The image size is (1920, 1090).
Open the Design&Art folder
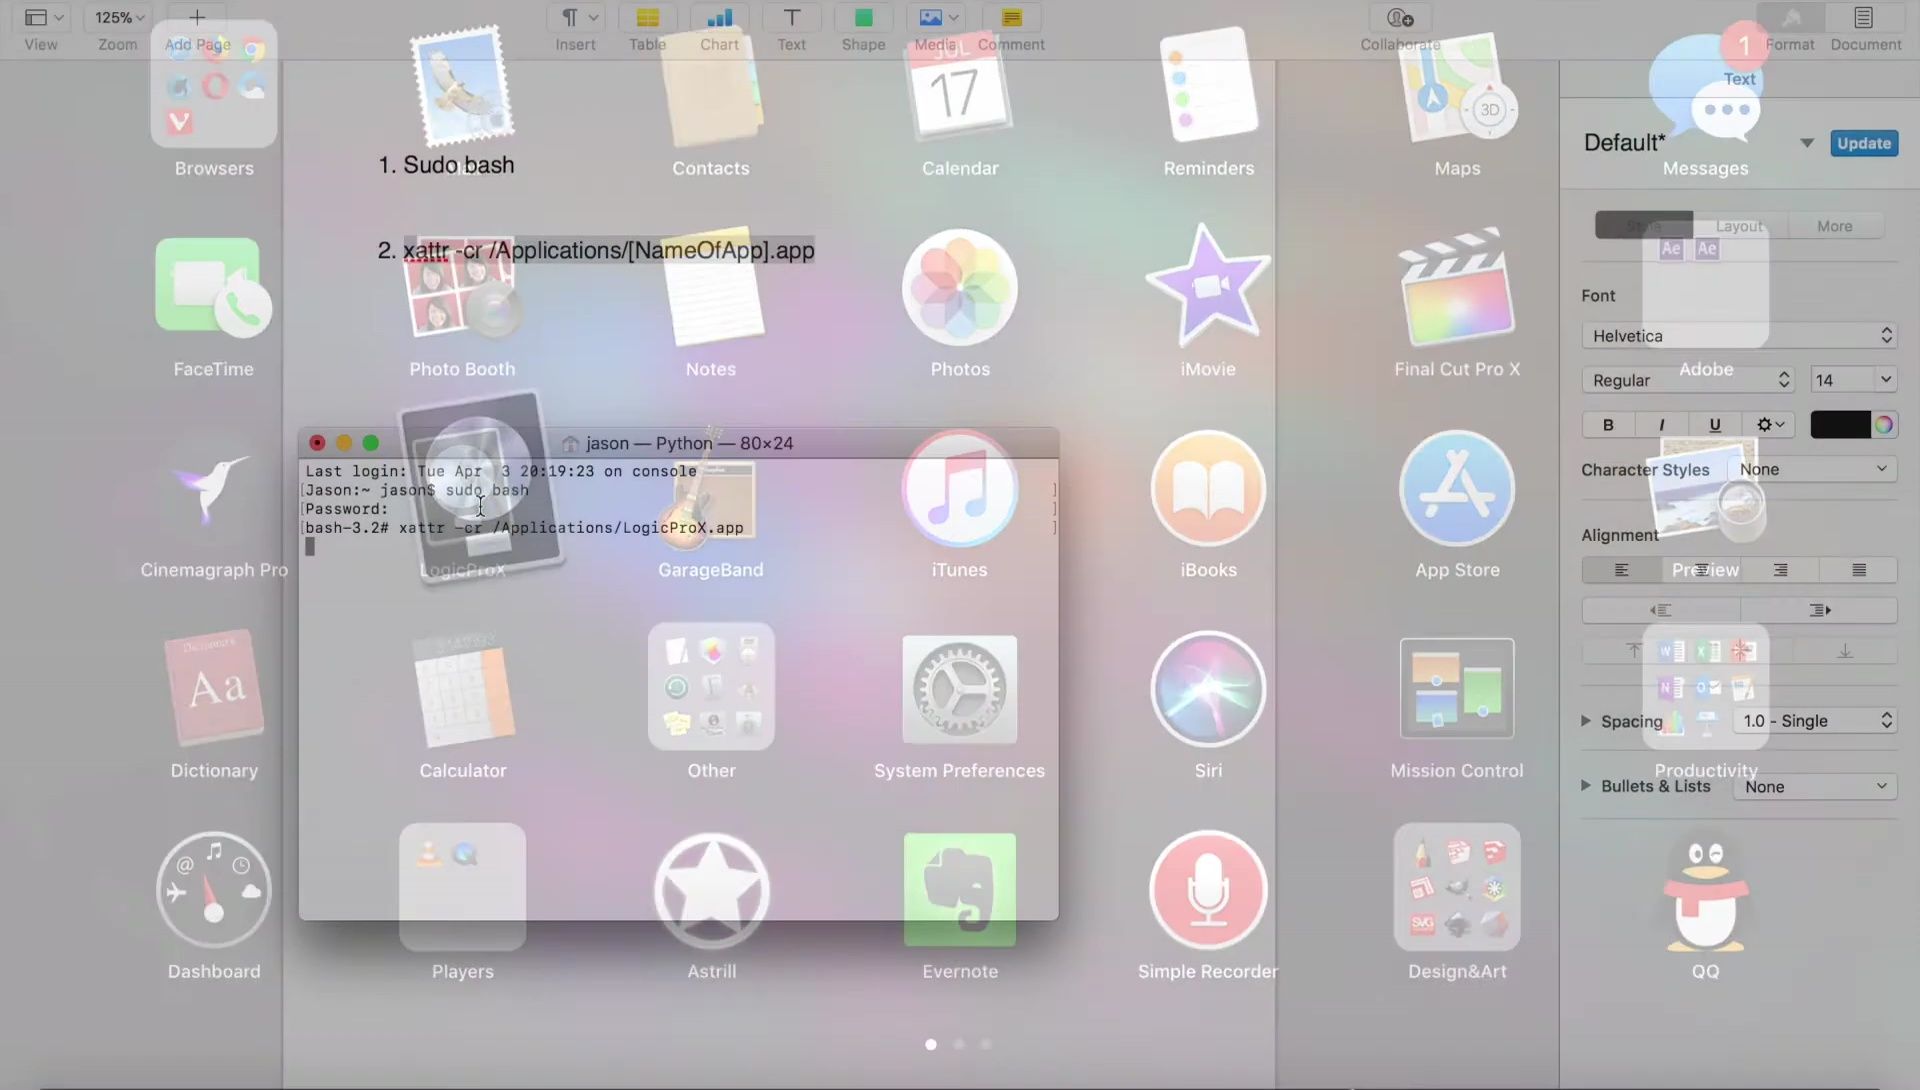pyautogui.click(x=1457, y=887)
